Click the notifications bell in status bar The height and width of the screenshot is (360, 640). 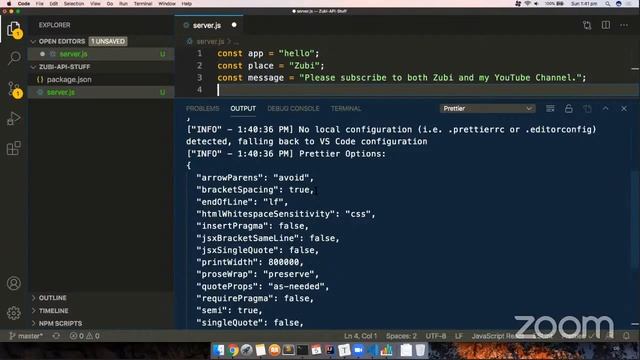click(x=626, y=336)
